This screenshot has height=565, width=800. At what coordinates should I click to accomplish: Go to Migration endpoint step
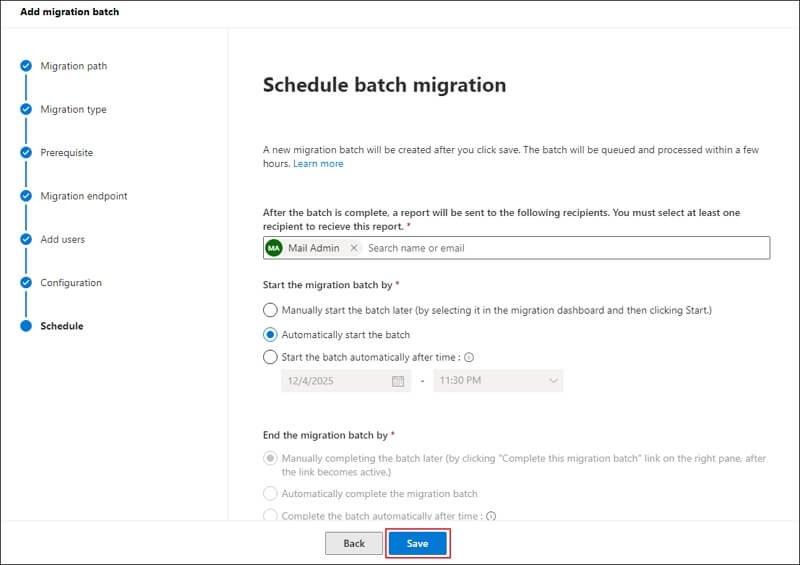tap(84, 196)
